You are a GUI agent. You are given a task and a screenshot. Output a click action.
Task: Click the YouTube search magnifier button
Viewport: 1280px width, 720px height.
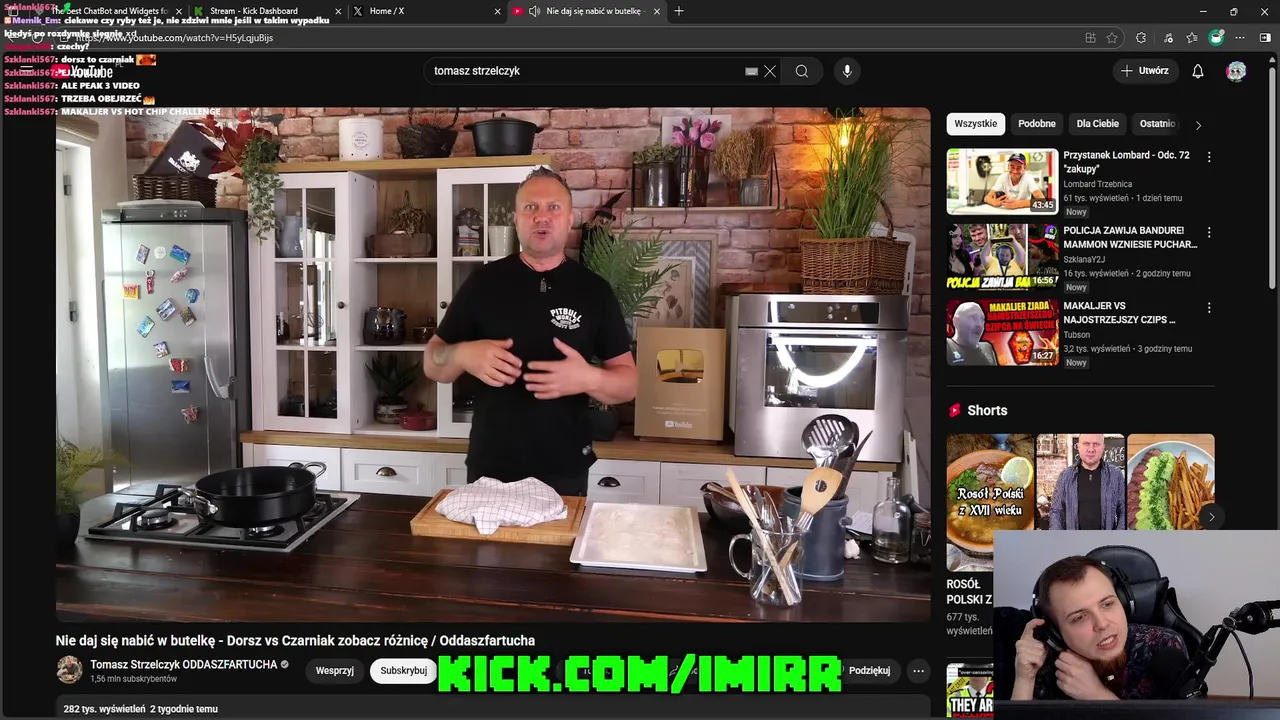click(x=802, y=71)
